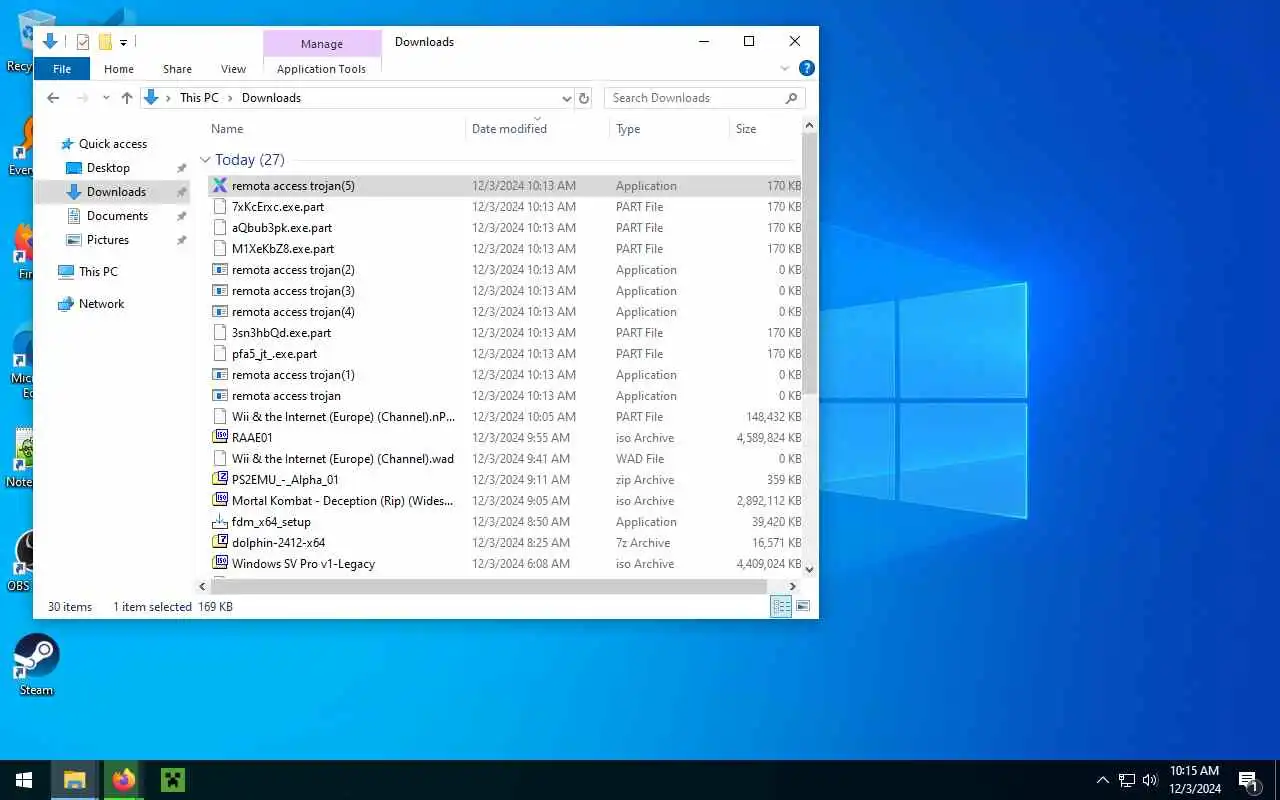Switch to the Share ribbon tab

(177, 69)
